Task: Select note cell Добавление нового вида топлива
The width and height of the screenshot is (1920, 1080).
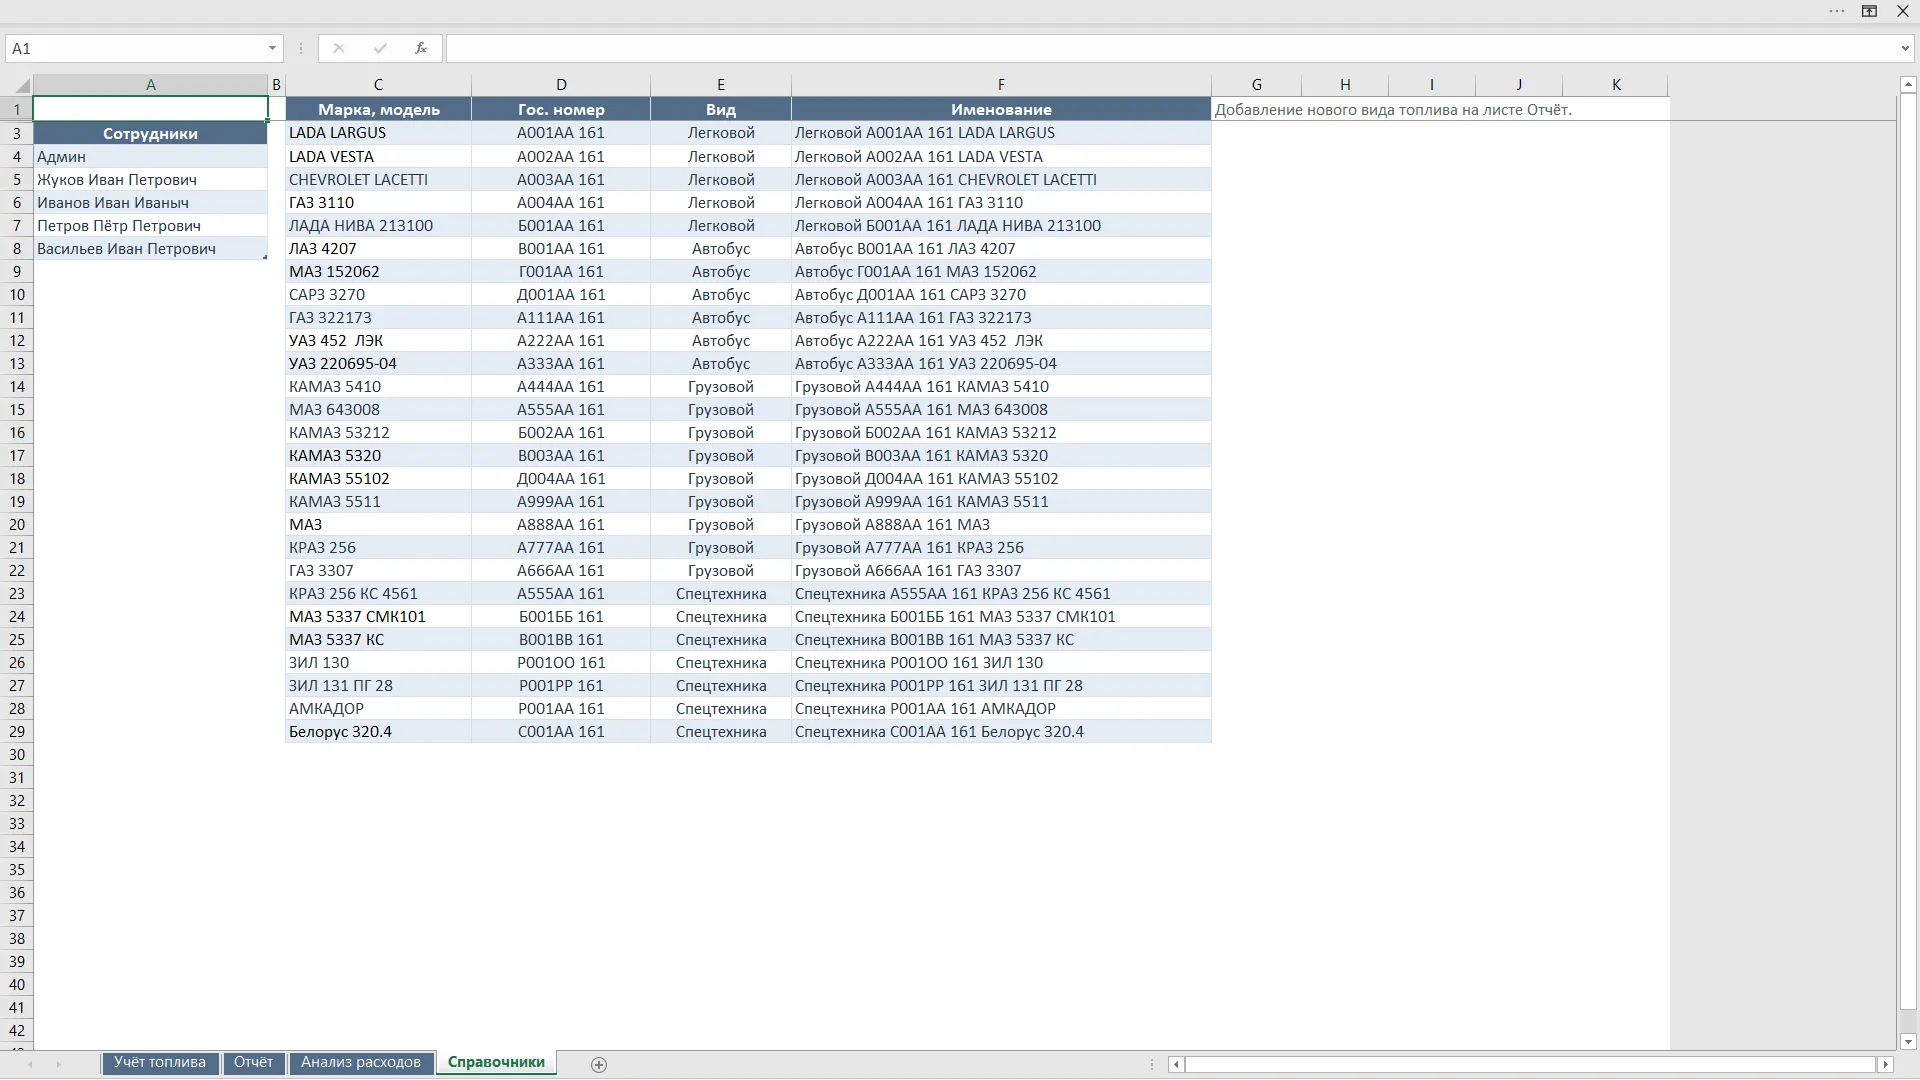Action: tap(1393, 110)
